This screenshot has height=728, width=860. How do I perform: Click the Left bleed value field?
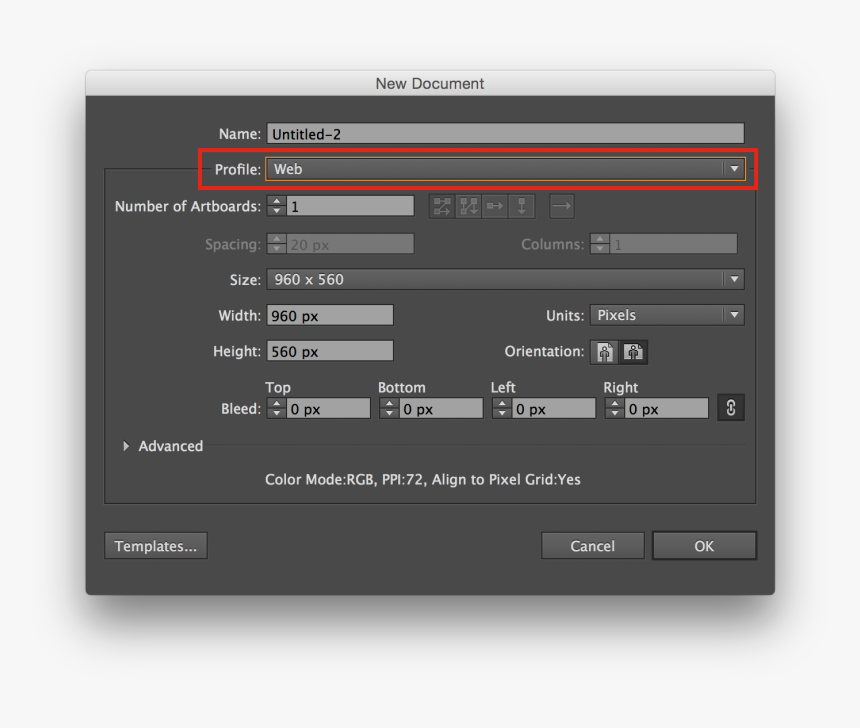coord(553,408)
